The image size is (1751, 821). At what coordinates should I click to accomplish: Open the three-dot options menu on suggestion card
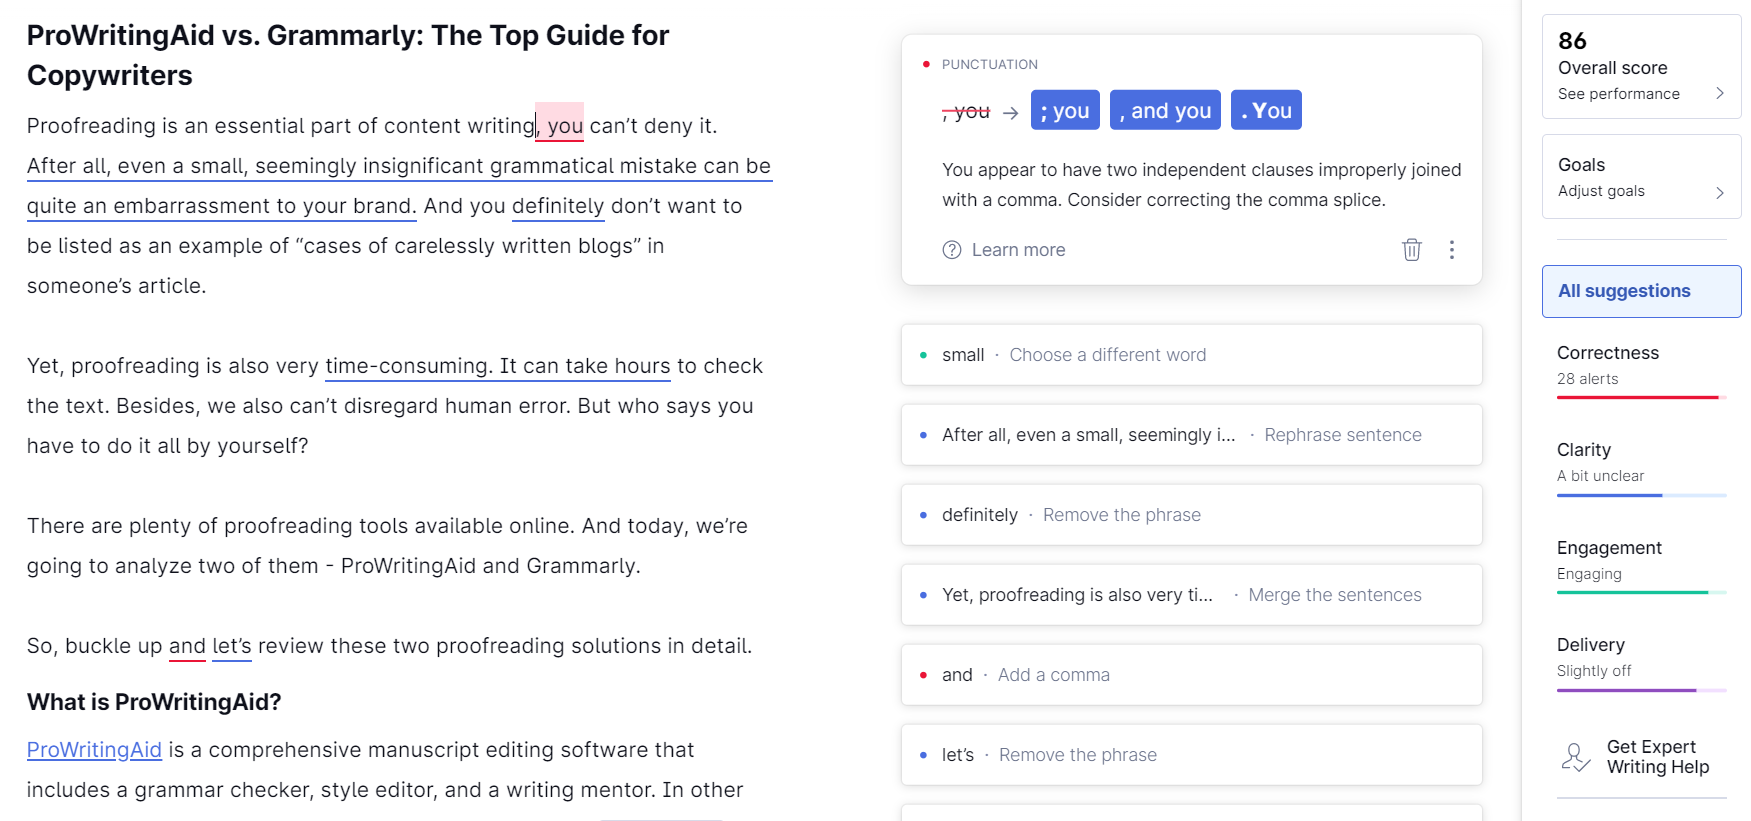click(1452, 249)
